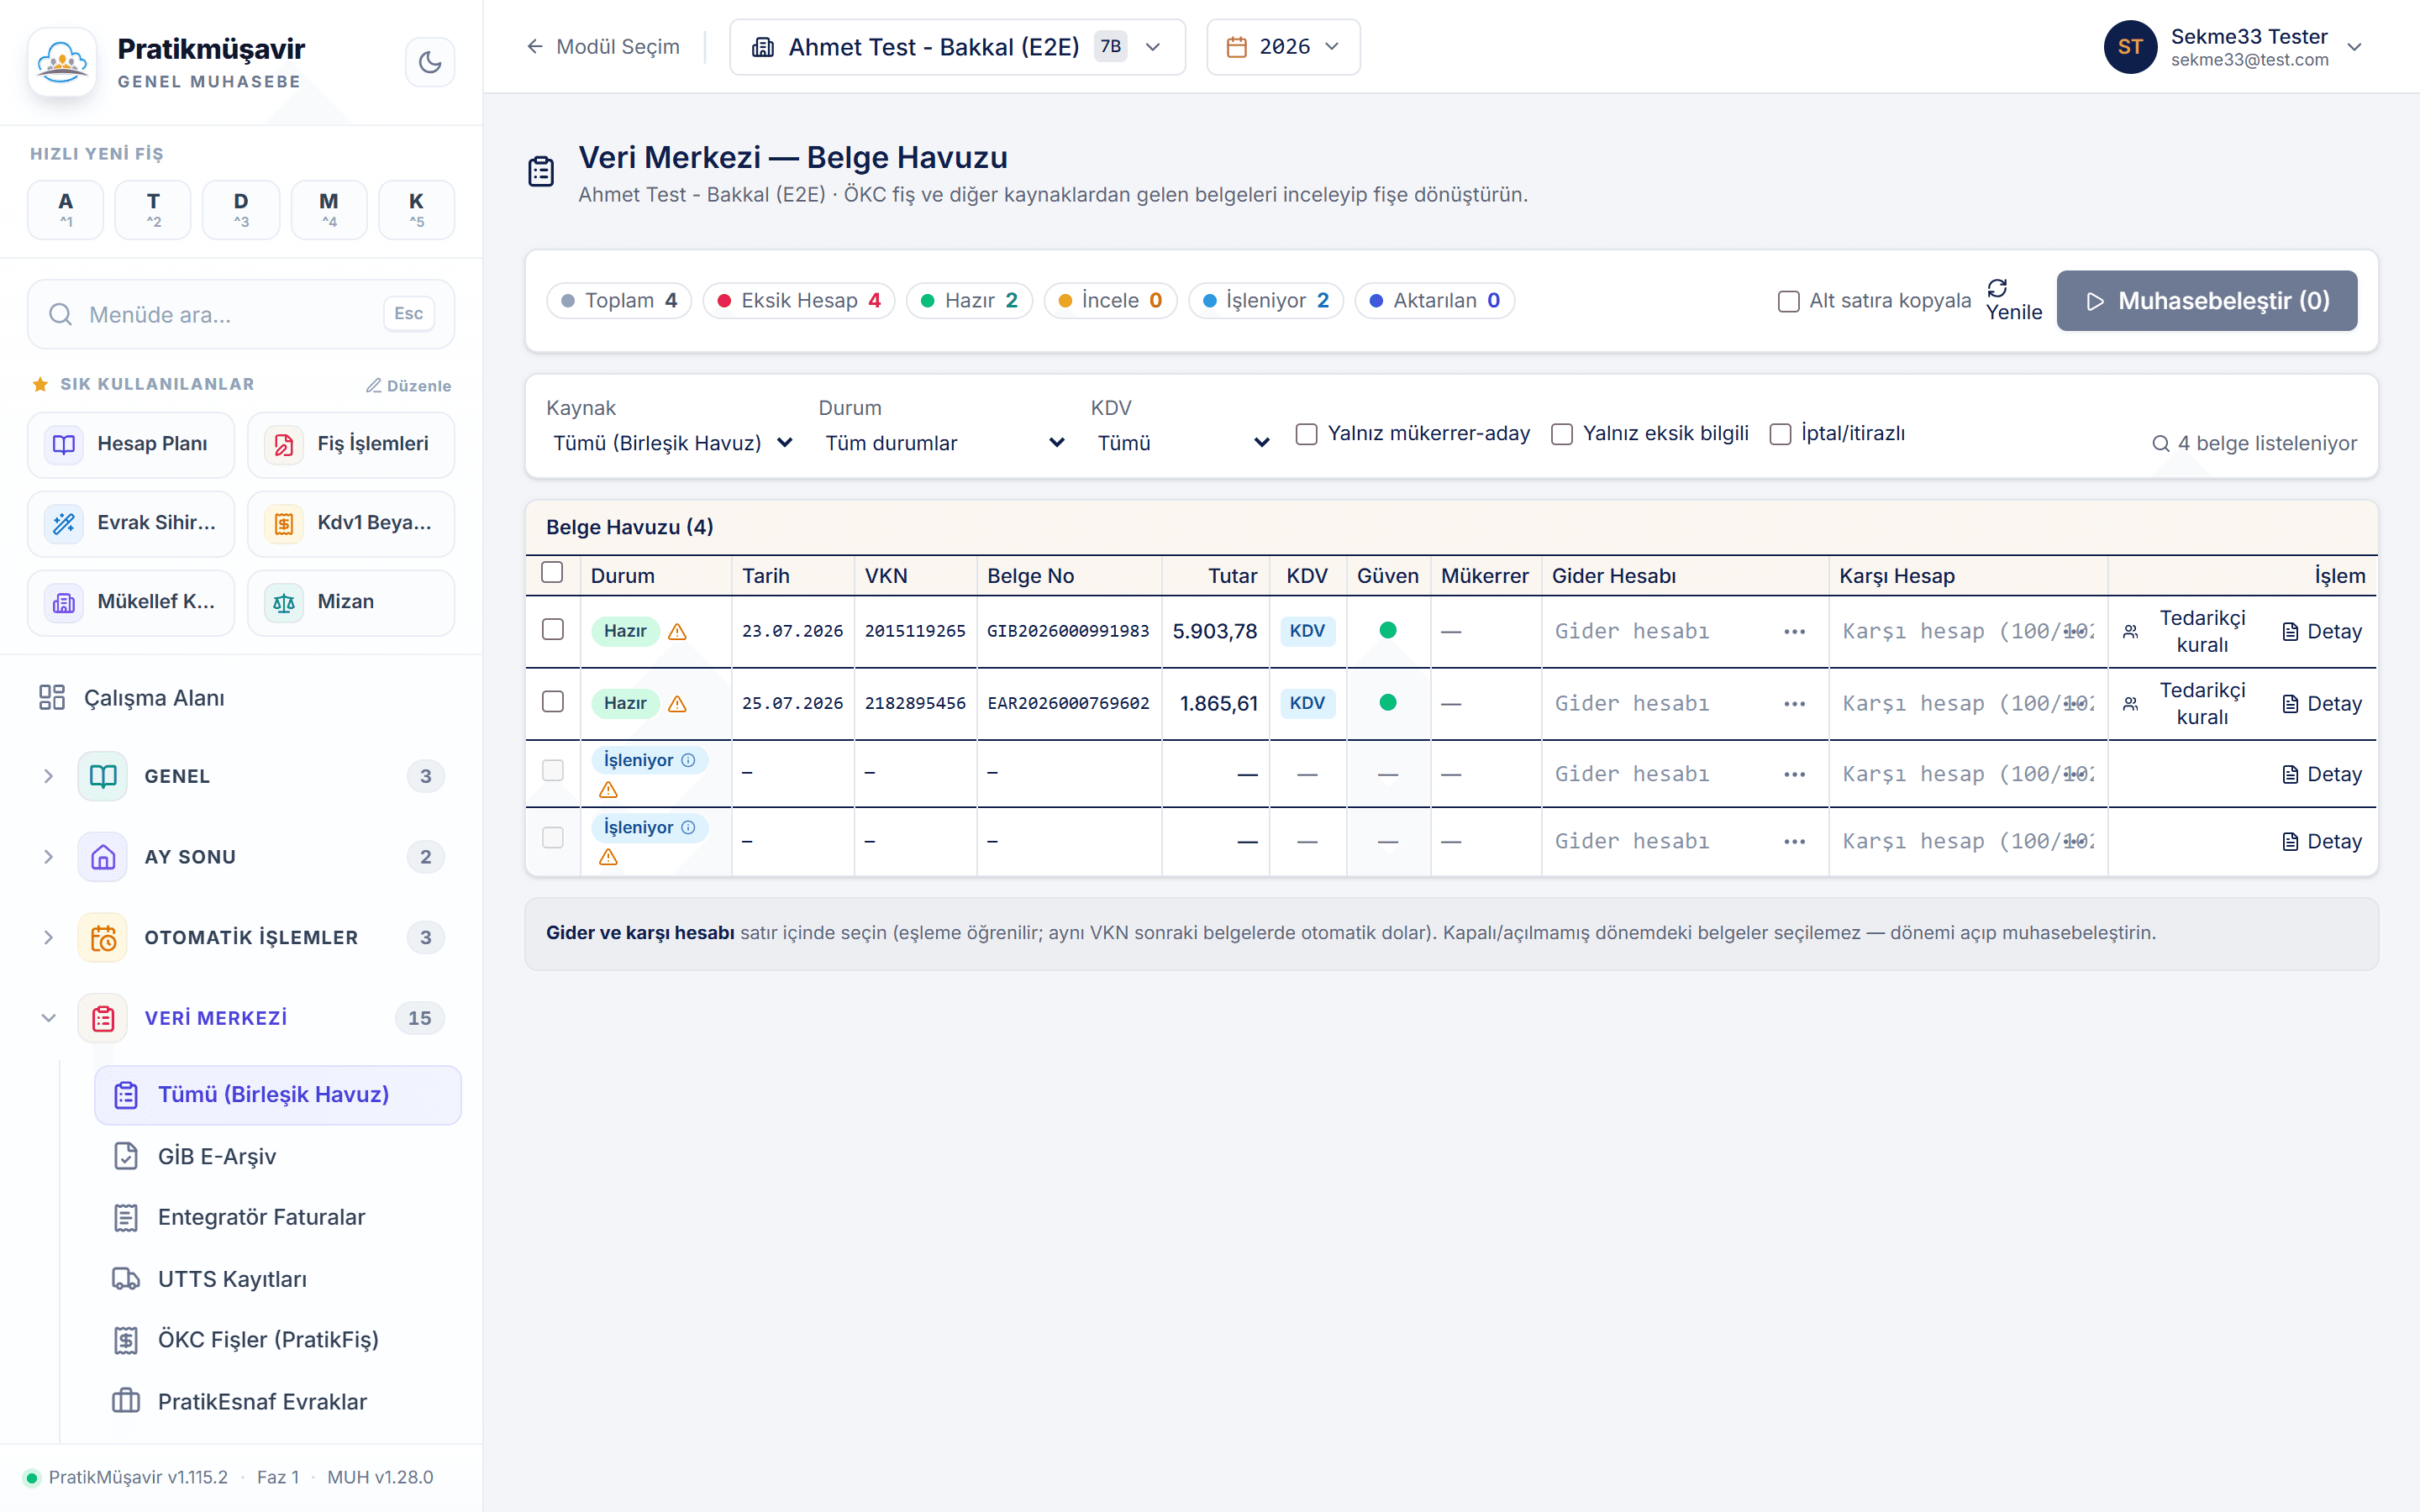This screenshot has height=1512, width=2420.
Task: Filter by İşleniyor 2 status chip
Action: pos(1266,301)
